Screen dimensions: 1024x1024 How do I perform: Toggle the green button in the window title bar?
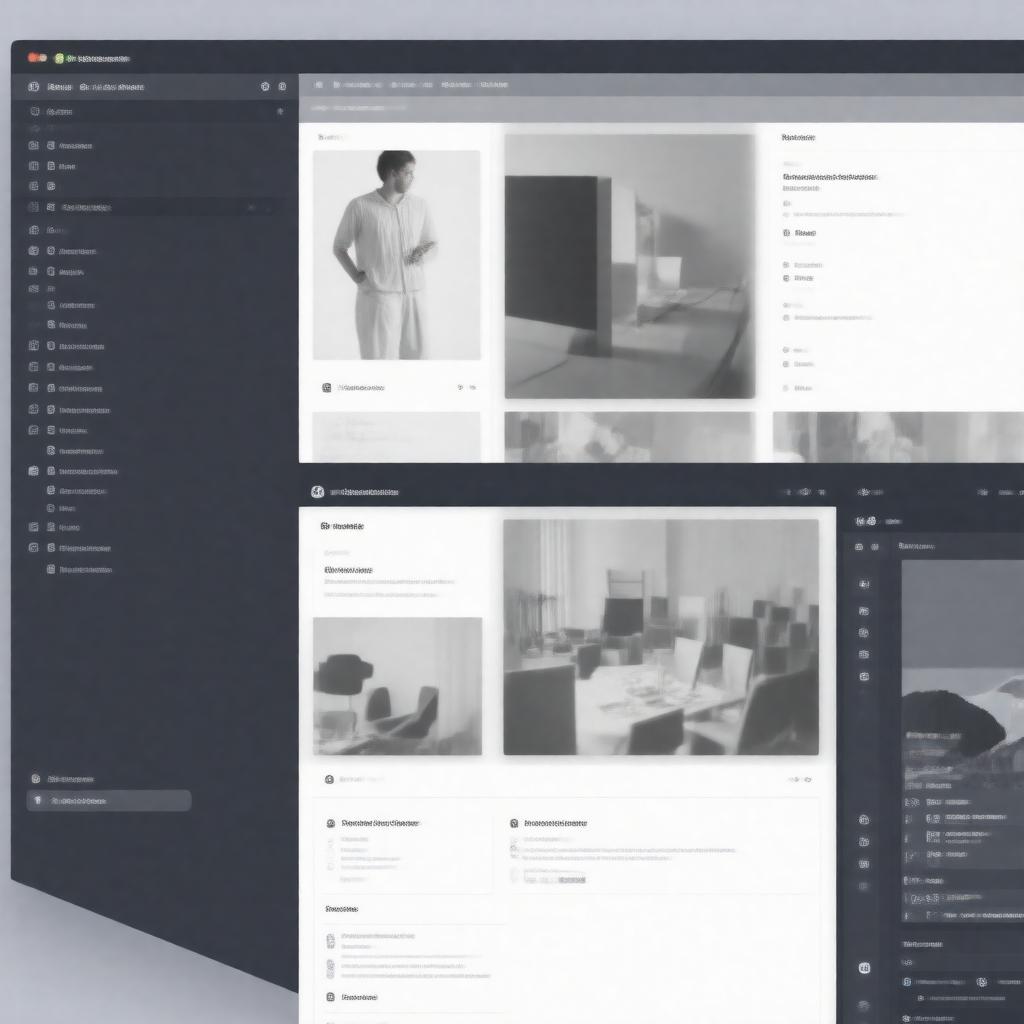click(59, 59)
